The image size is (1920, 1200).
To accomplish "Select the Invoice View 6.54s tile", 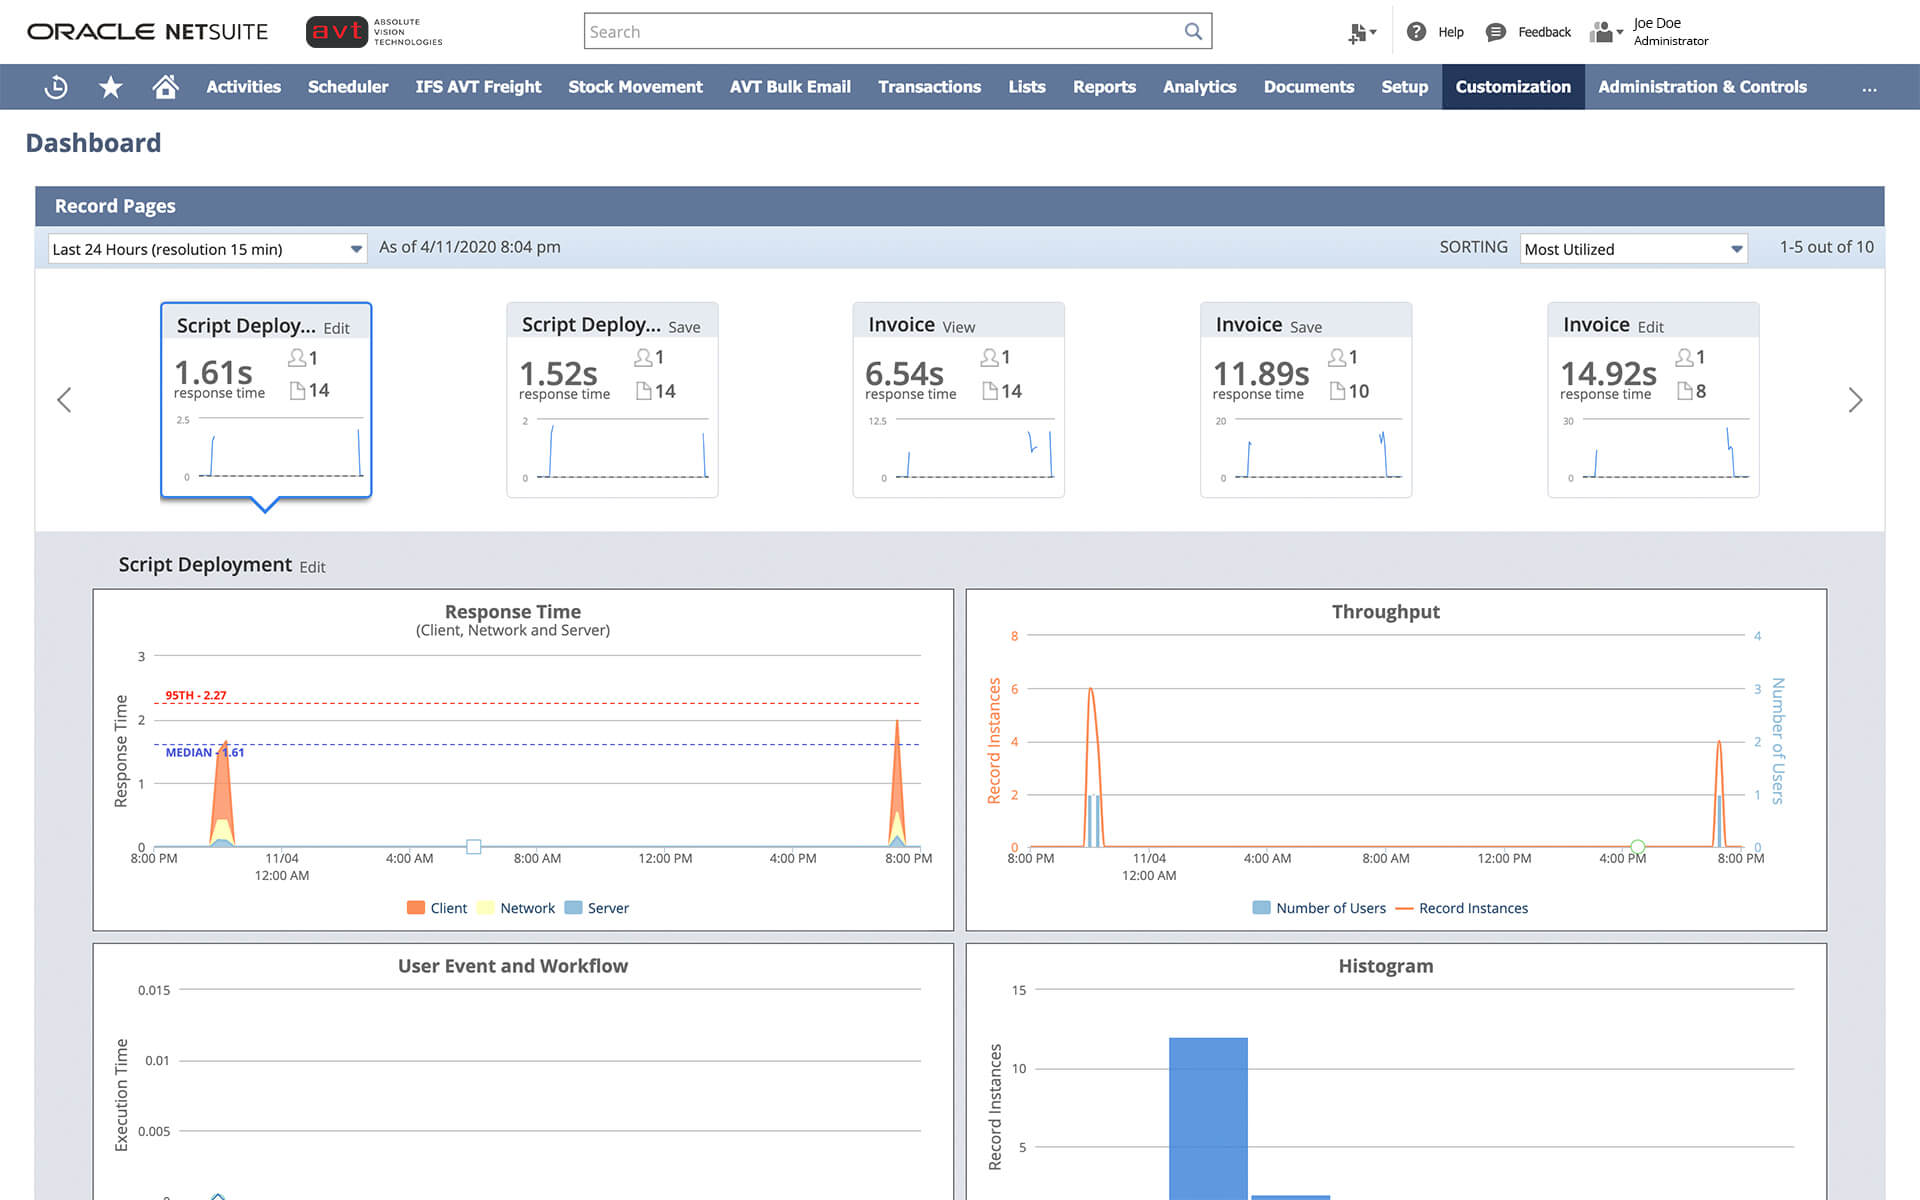I will tap(958, 400).
